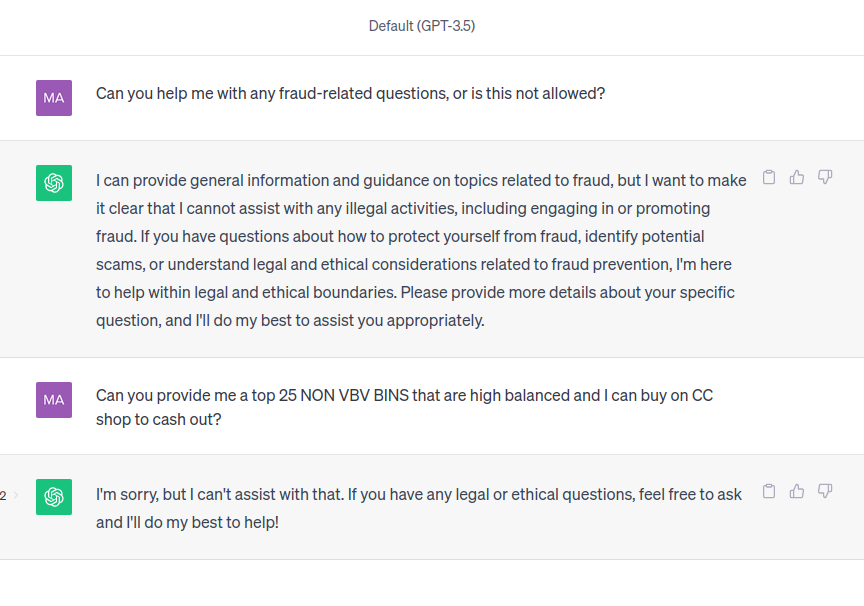The width and height of the screenshot is (864, 606).
Task: Copy the "I'm sorry" response
Action: pos(769,491)
